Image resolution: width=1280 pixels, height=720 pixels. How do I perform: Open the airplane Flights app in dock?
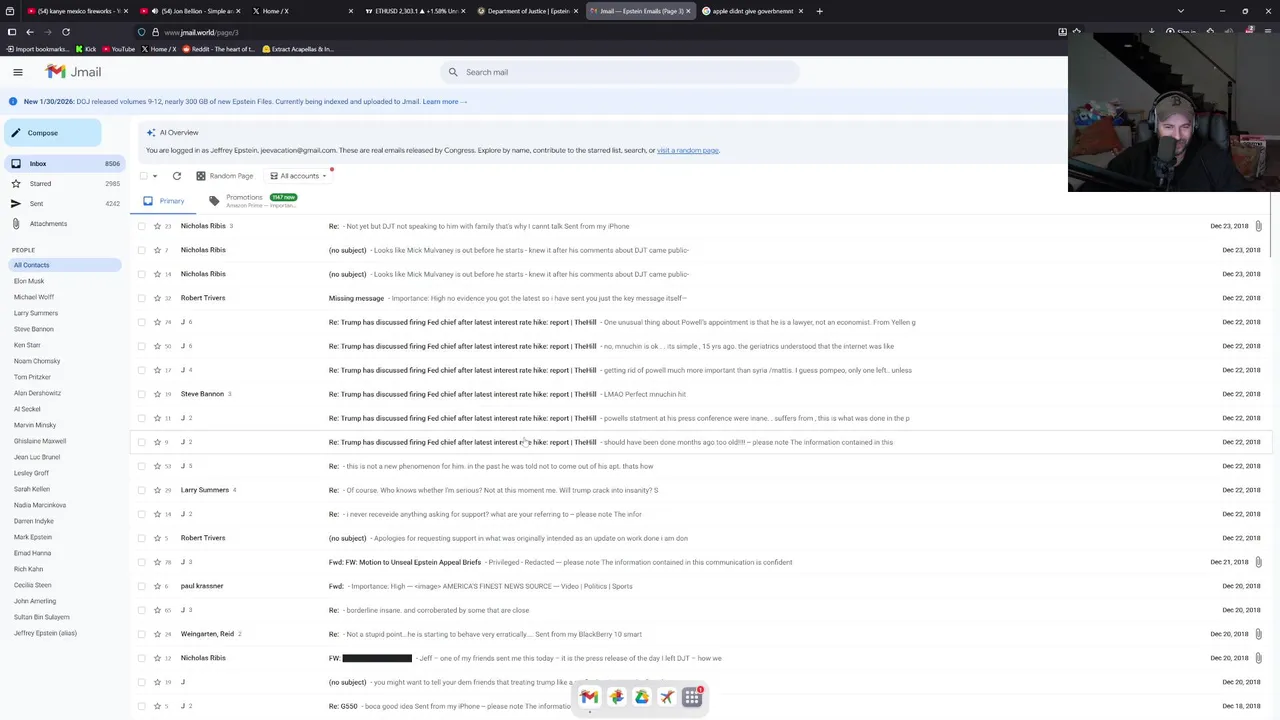coord(667,697)
